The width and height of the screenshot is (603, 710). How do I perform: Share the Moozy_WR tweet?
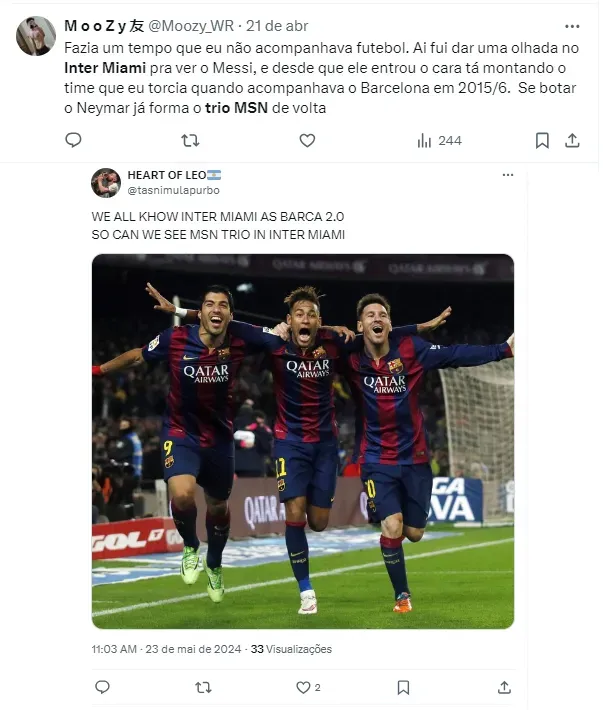click(x=572, y=140)
